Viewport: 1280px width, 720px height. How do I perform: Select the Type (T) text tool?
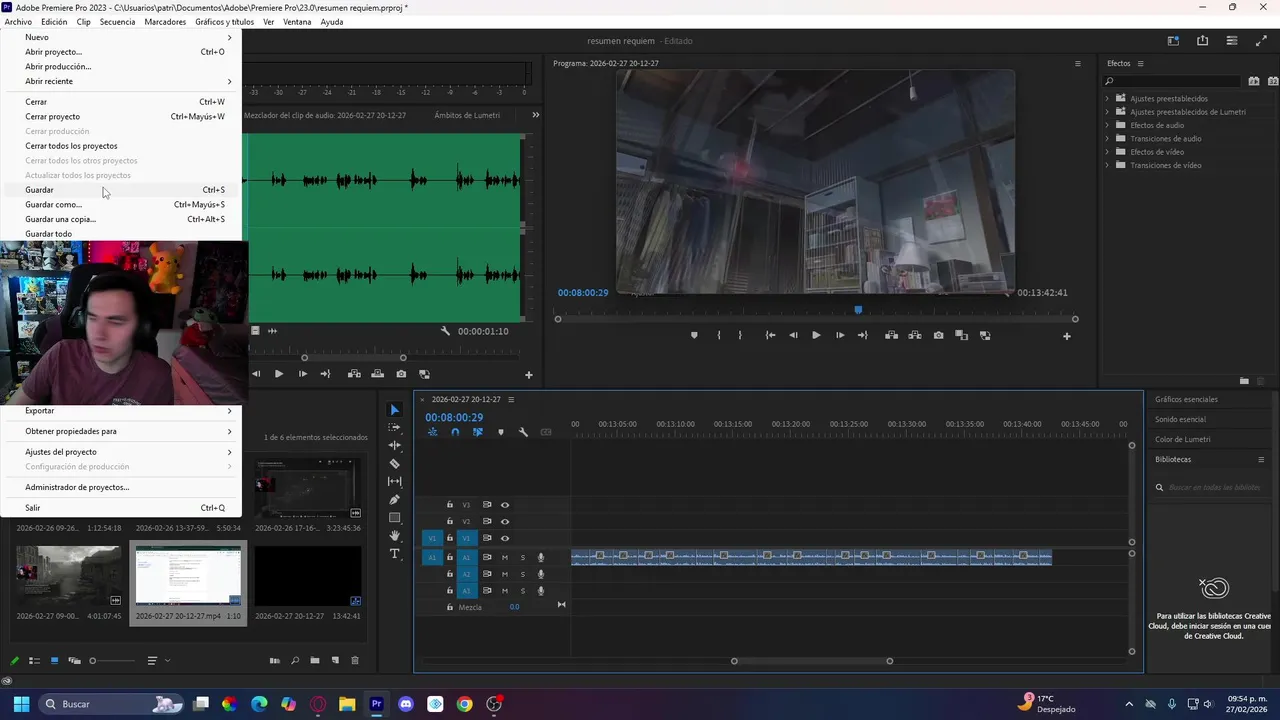click(x=394, y=554)
